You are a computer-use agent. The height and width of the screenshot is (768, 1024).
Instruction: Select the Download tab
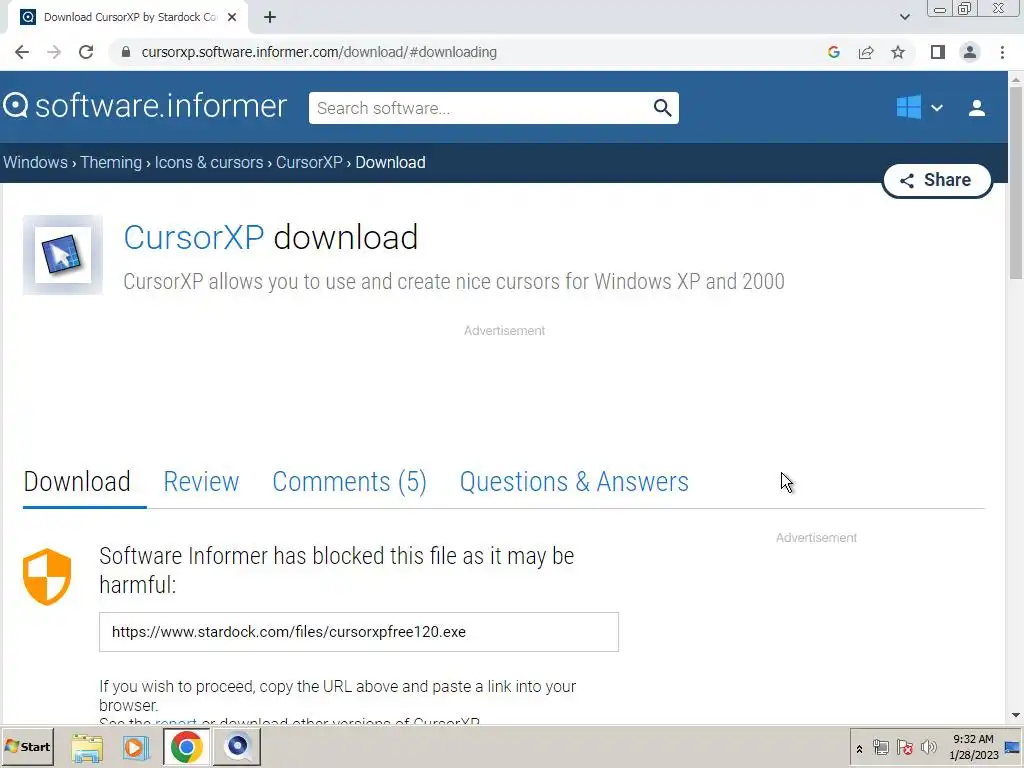click(x=77, y=482)
